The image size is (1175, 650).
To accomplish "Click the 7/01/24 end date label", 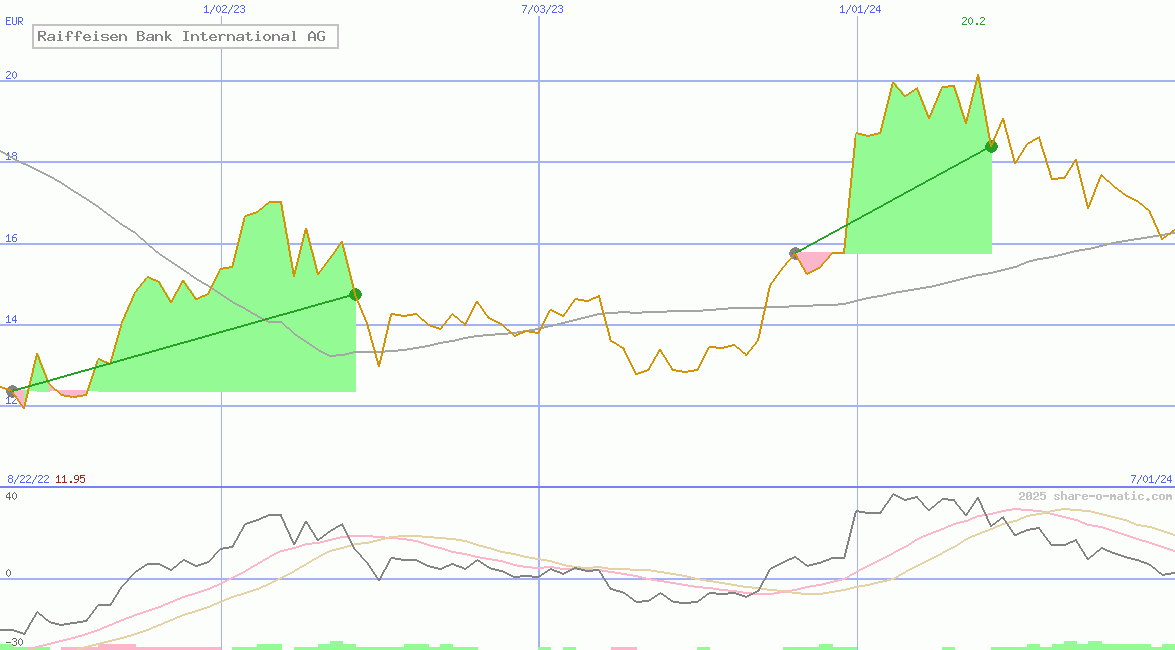I will tap(1150, 479).
